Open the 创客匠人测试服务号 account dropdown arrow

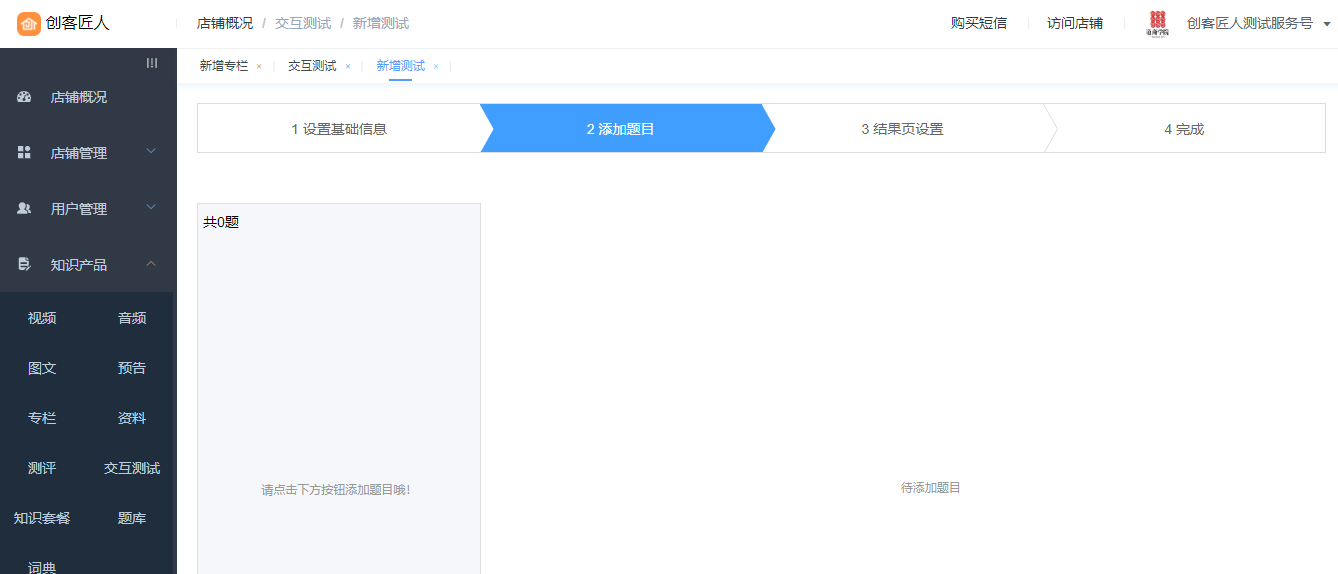point(1327,24)
